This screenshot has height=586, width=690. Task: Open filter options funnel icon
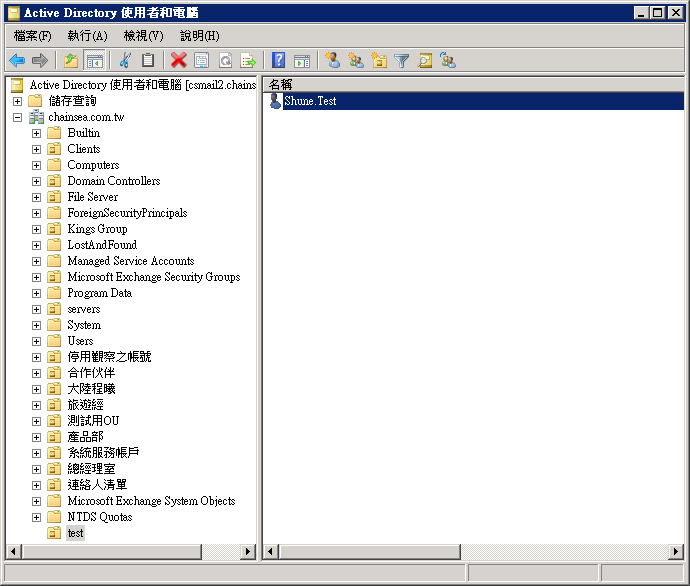pos(401,61)
